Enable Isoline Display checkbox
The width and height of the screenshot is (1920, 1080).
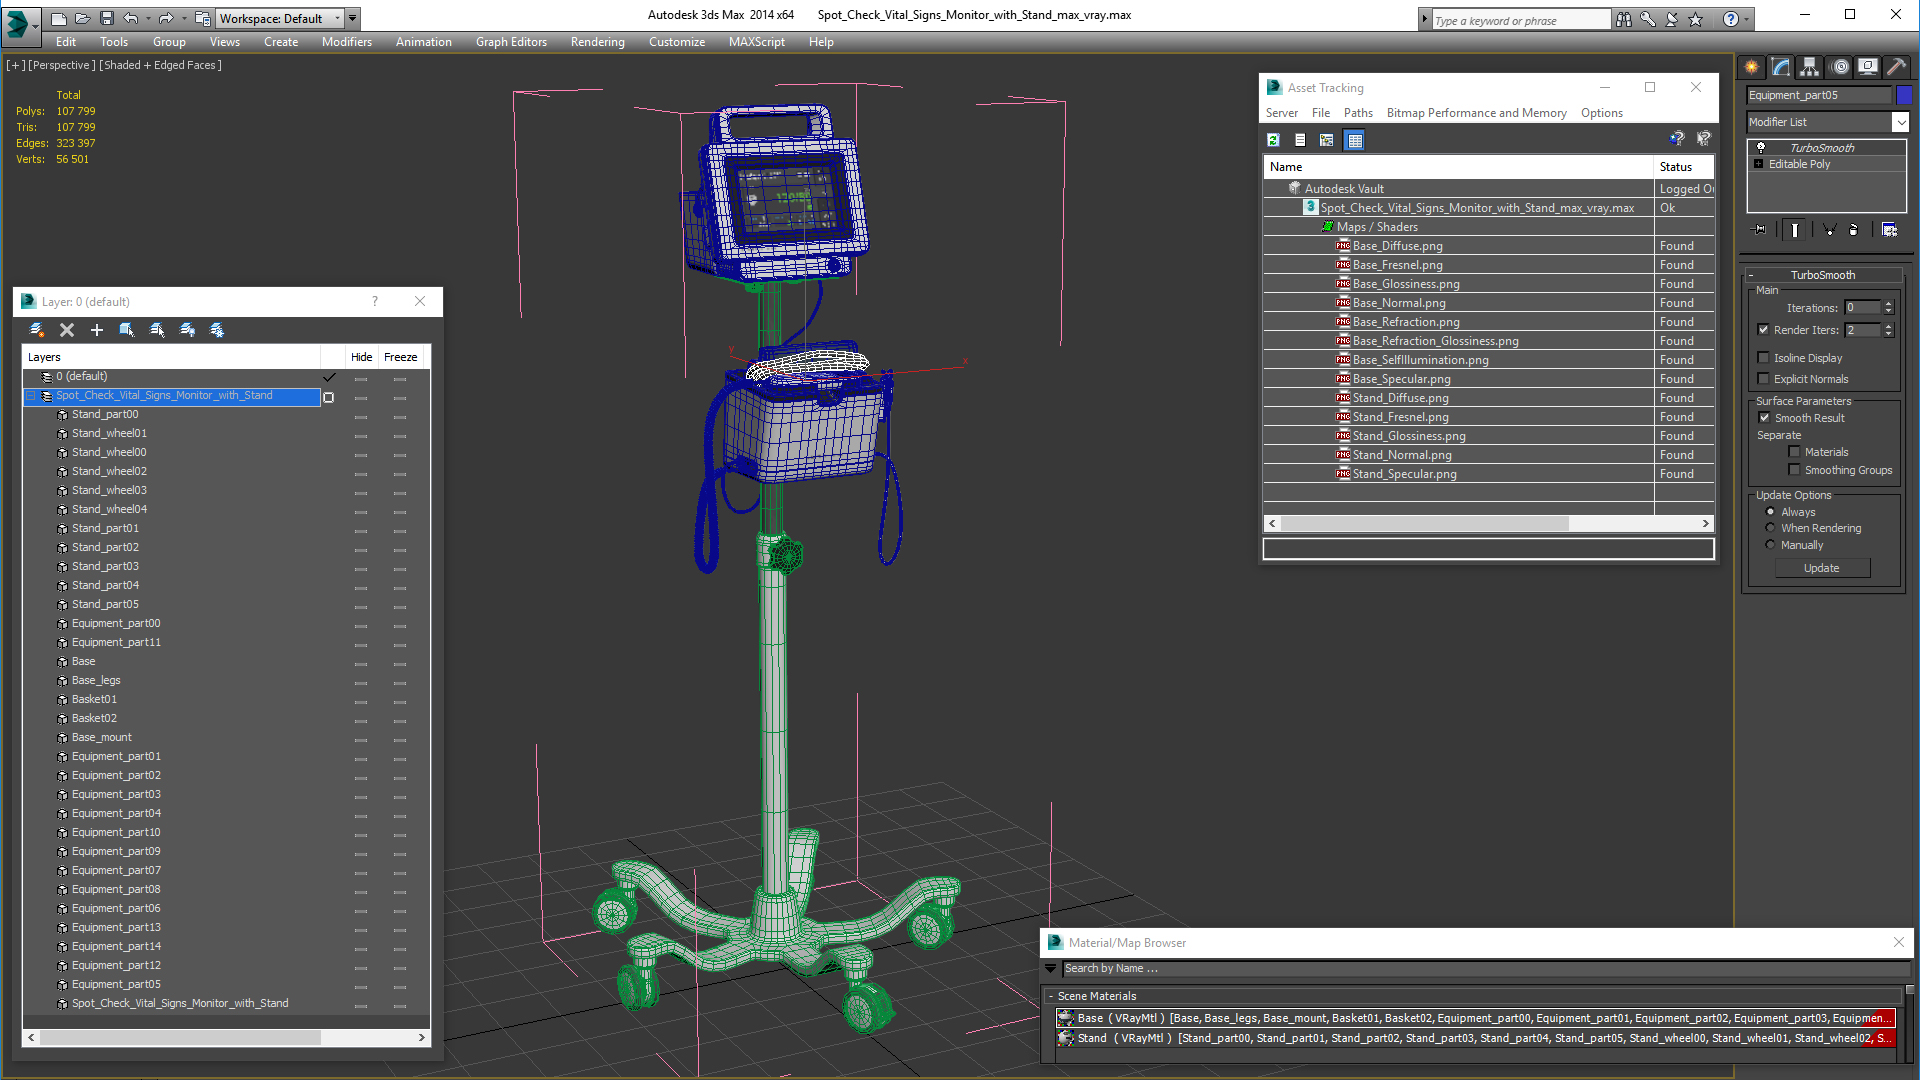[x=1764, y=358]
